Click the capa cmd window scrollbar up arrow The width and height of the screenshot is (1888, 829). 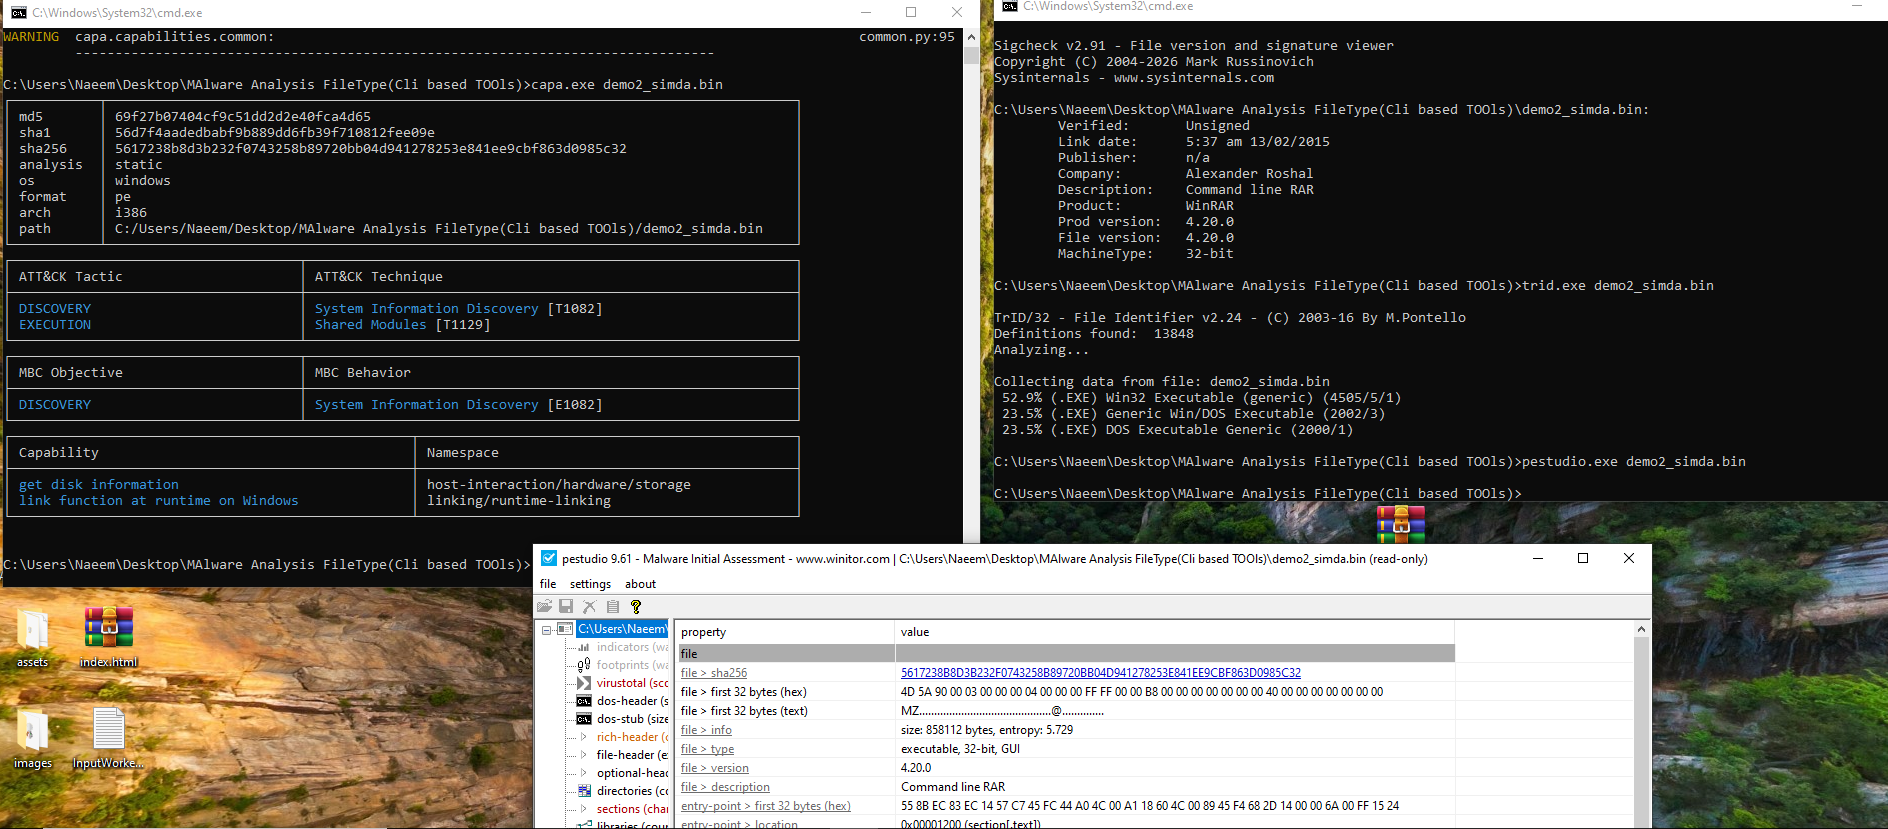coord(971,37)
